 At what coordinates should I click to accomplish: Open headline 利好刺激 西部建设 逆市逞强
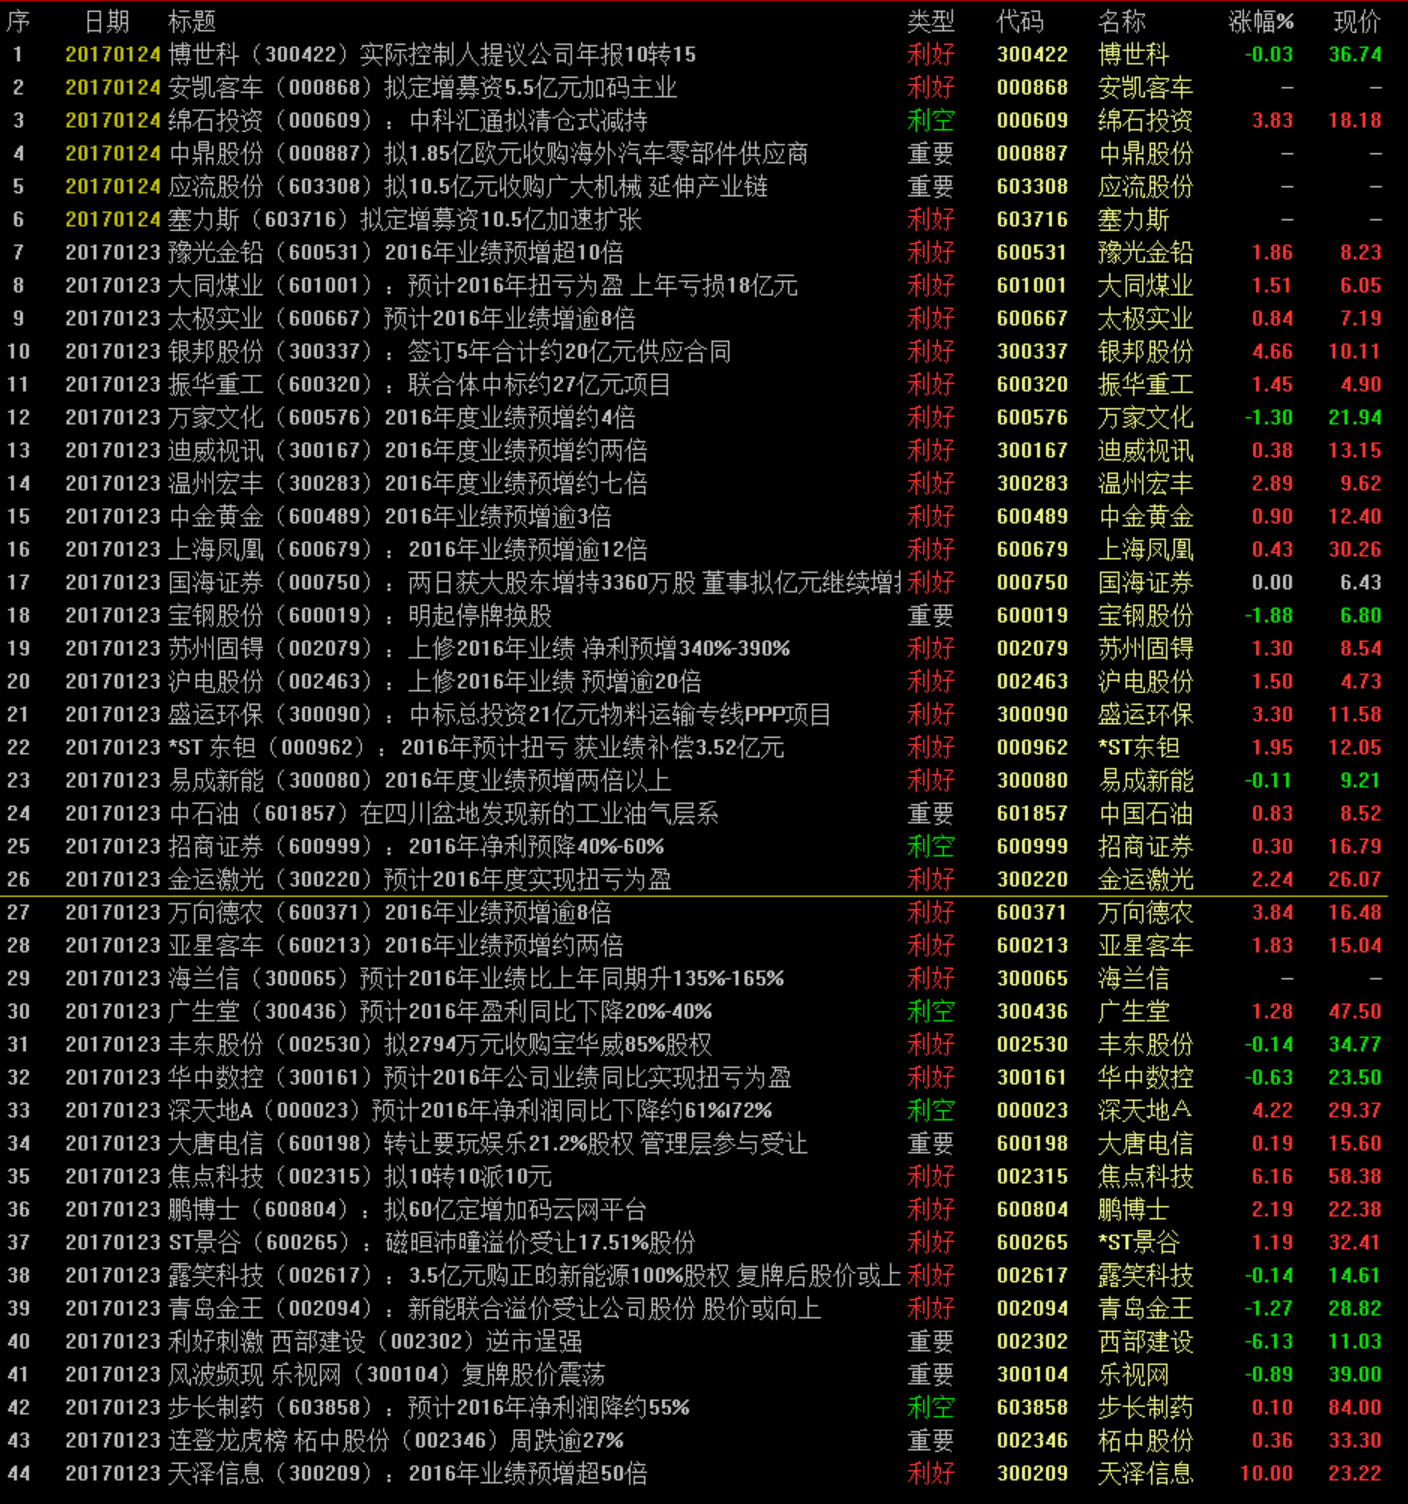tap(375, 1341)
